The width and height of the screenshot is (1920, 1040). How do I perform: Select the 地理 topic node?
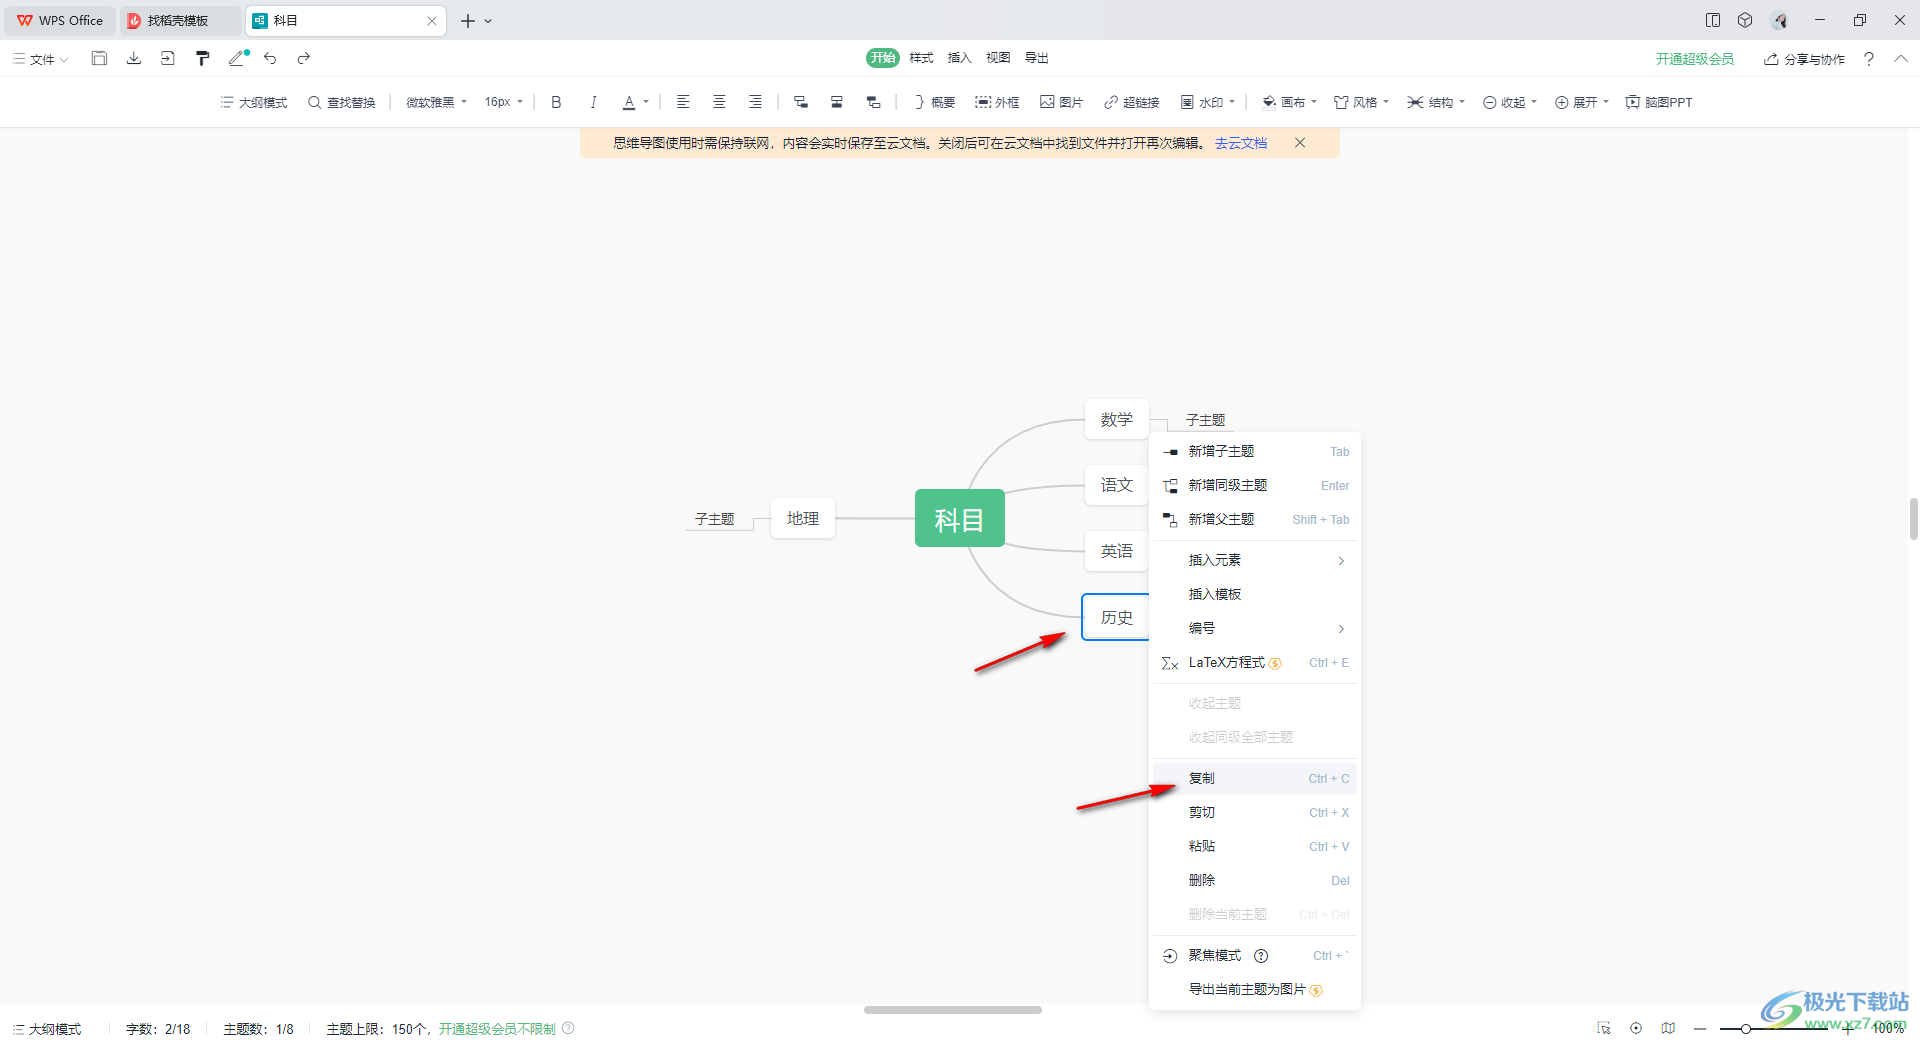(x=802, y=518)
